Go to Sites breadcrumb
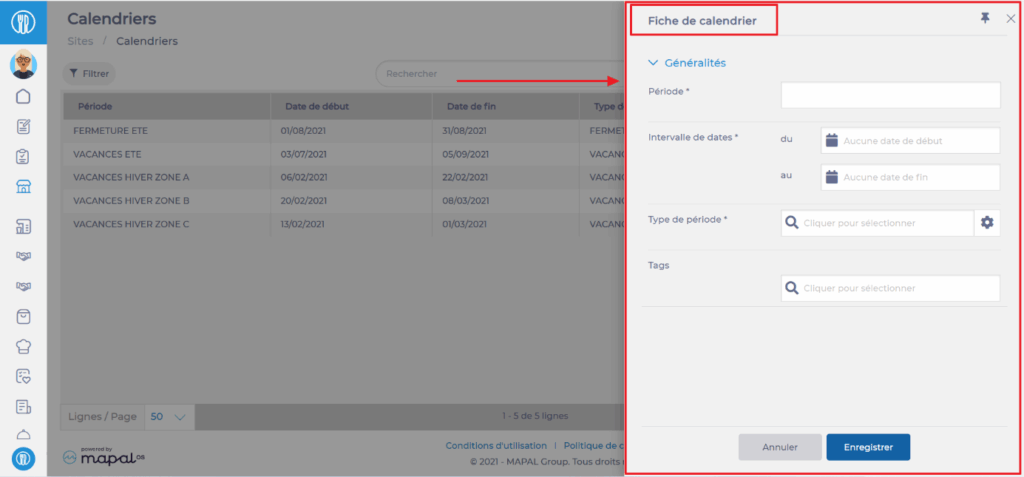 [80, 41]
